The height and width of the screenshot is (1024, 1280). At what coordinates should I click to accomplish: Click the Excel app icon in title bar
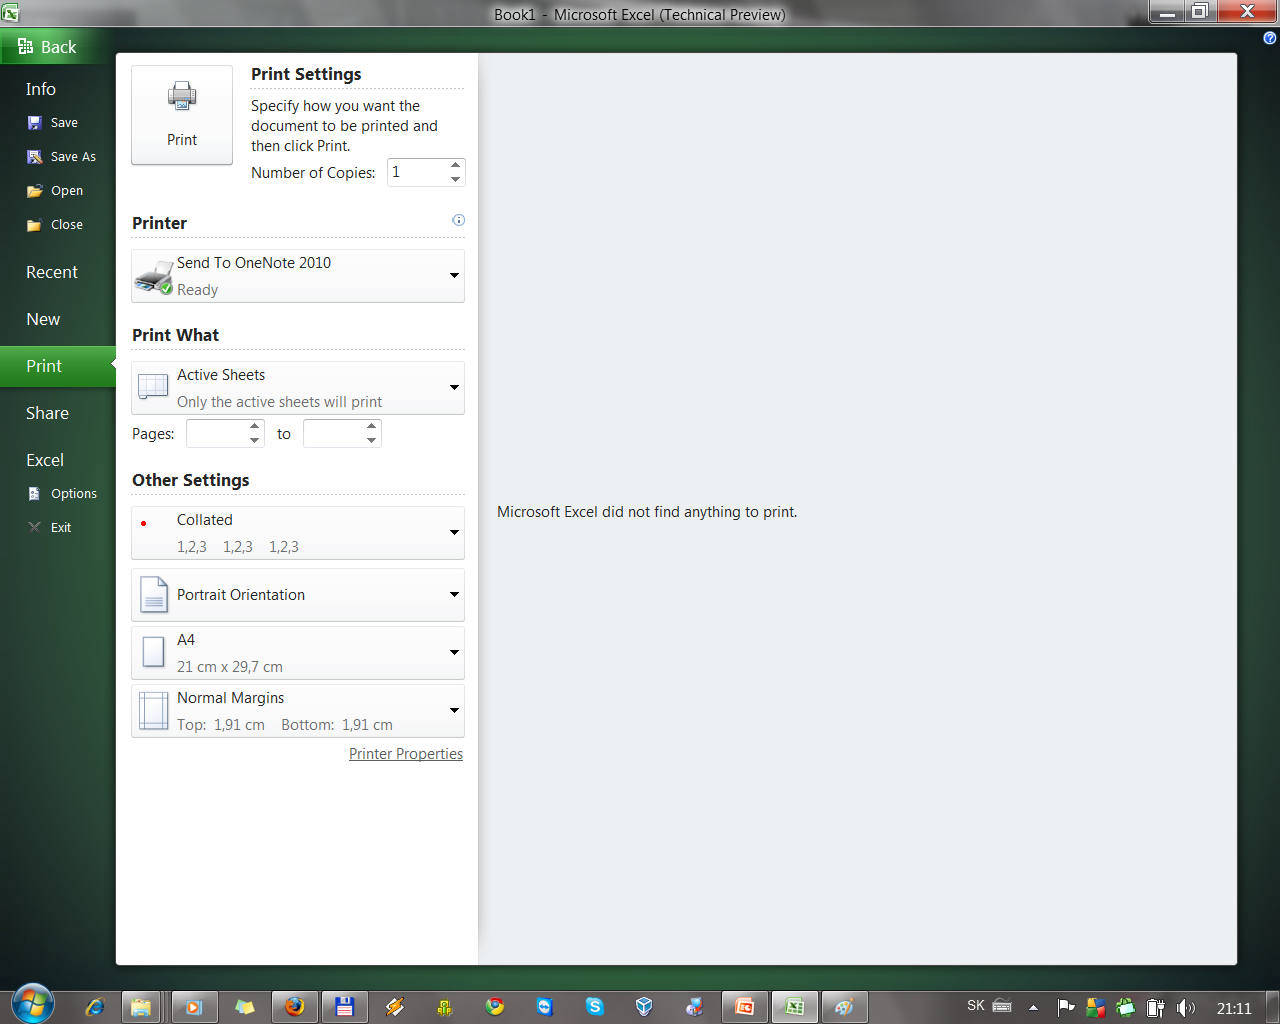[10, 13]
